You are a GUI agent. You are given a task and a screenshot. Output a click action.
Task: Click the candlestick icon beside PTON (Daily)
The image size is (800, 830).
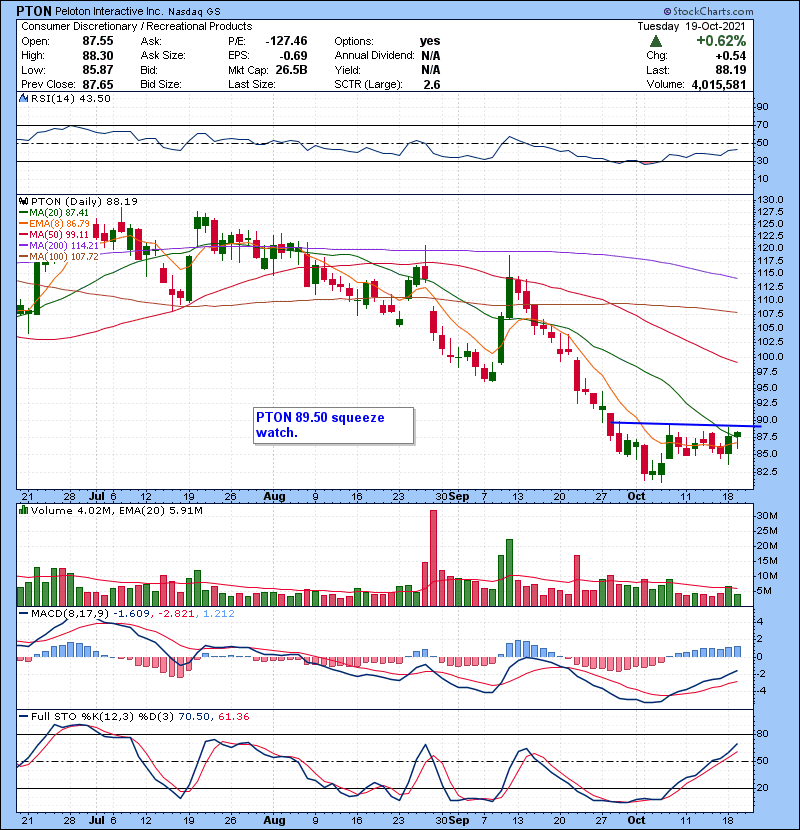(23, 202)
